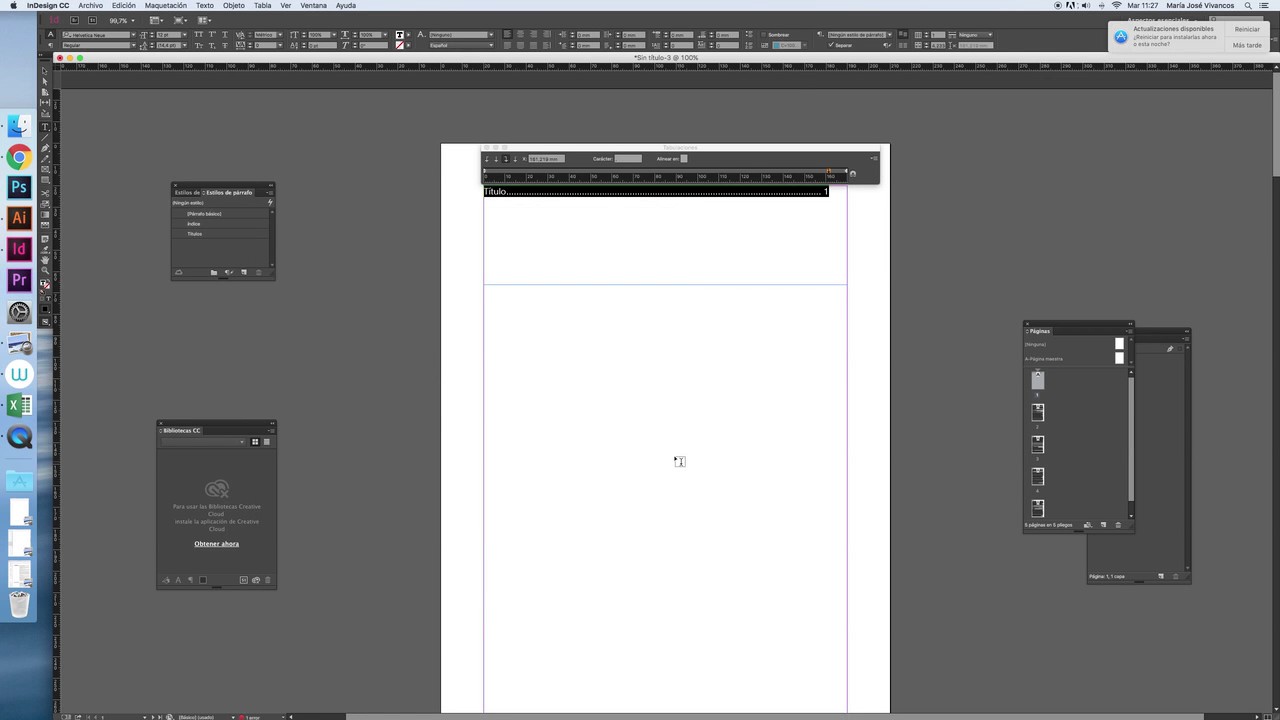Open the Texto menu

(x=204, y=6)
